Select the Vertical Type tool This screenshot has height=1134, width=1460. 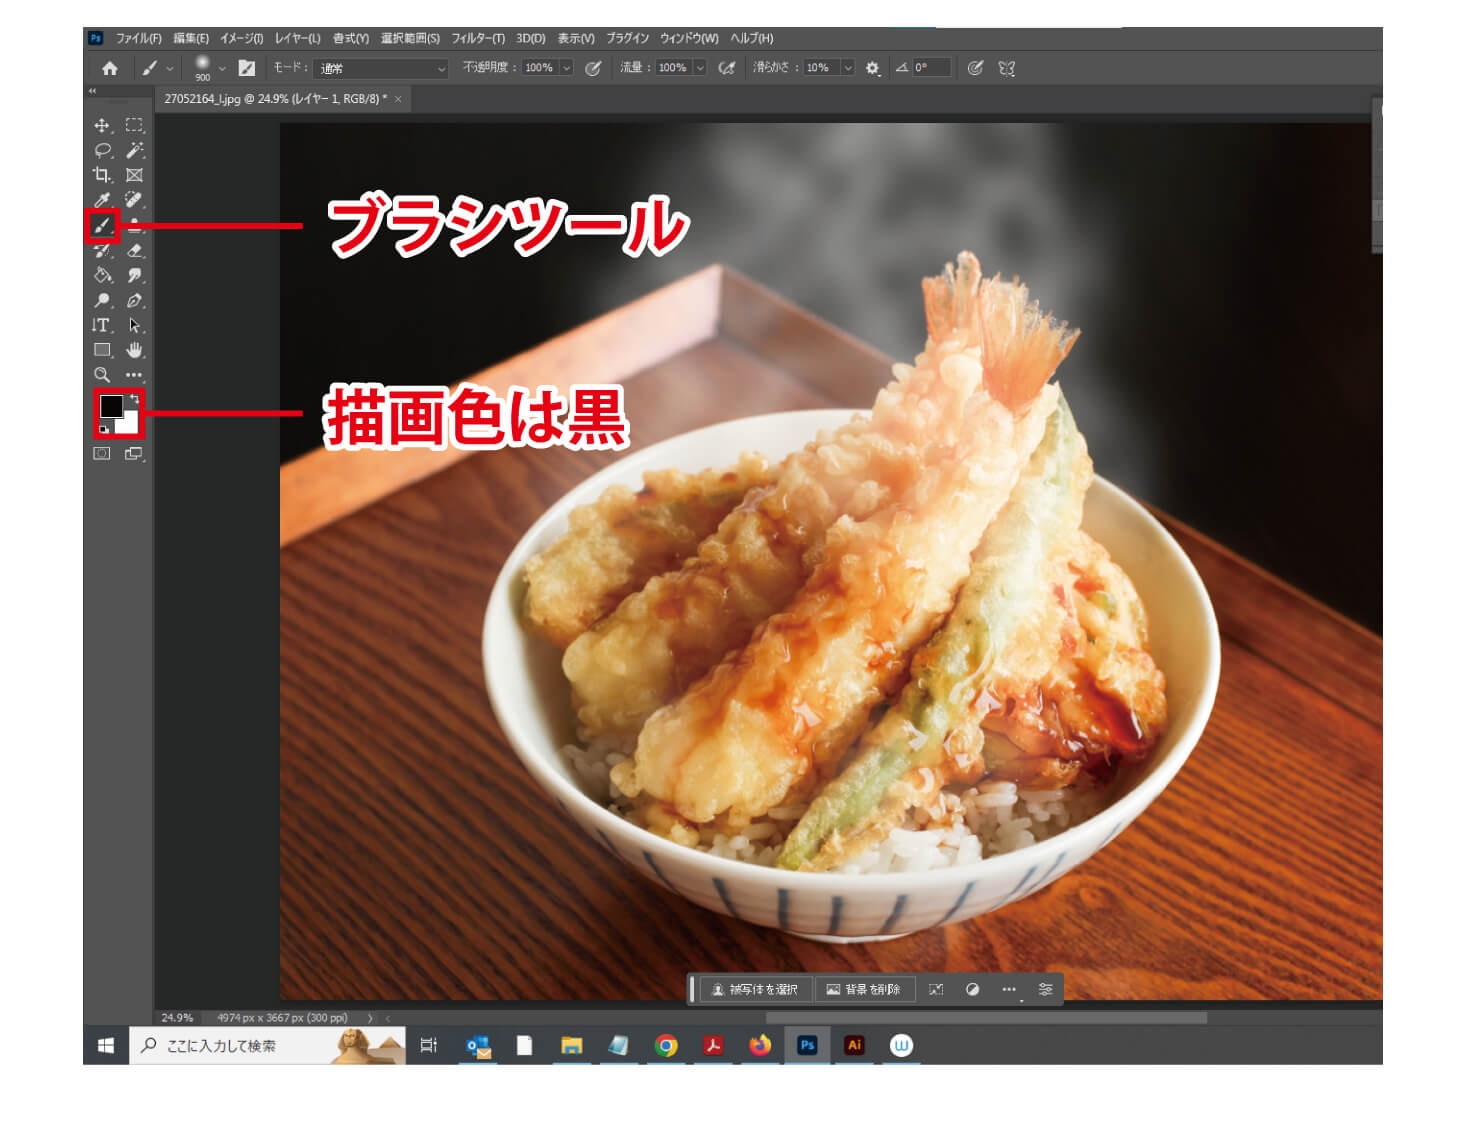(102, 325)
